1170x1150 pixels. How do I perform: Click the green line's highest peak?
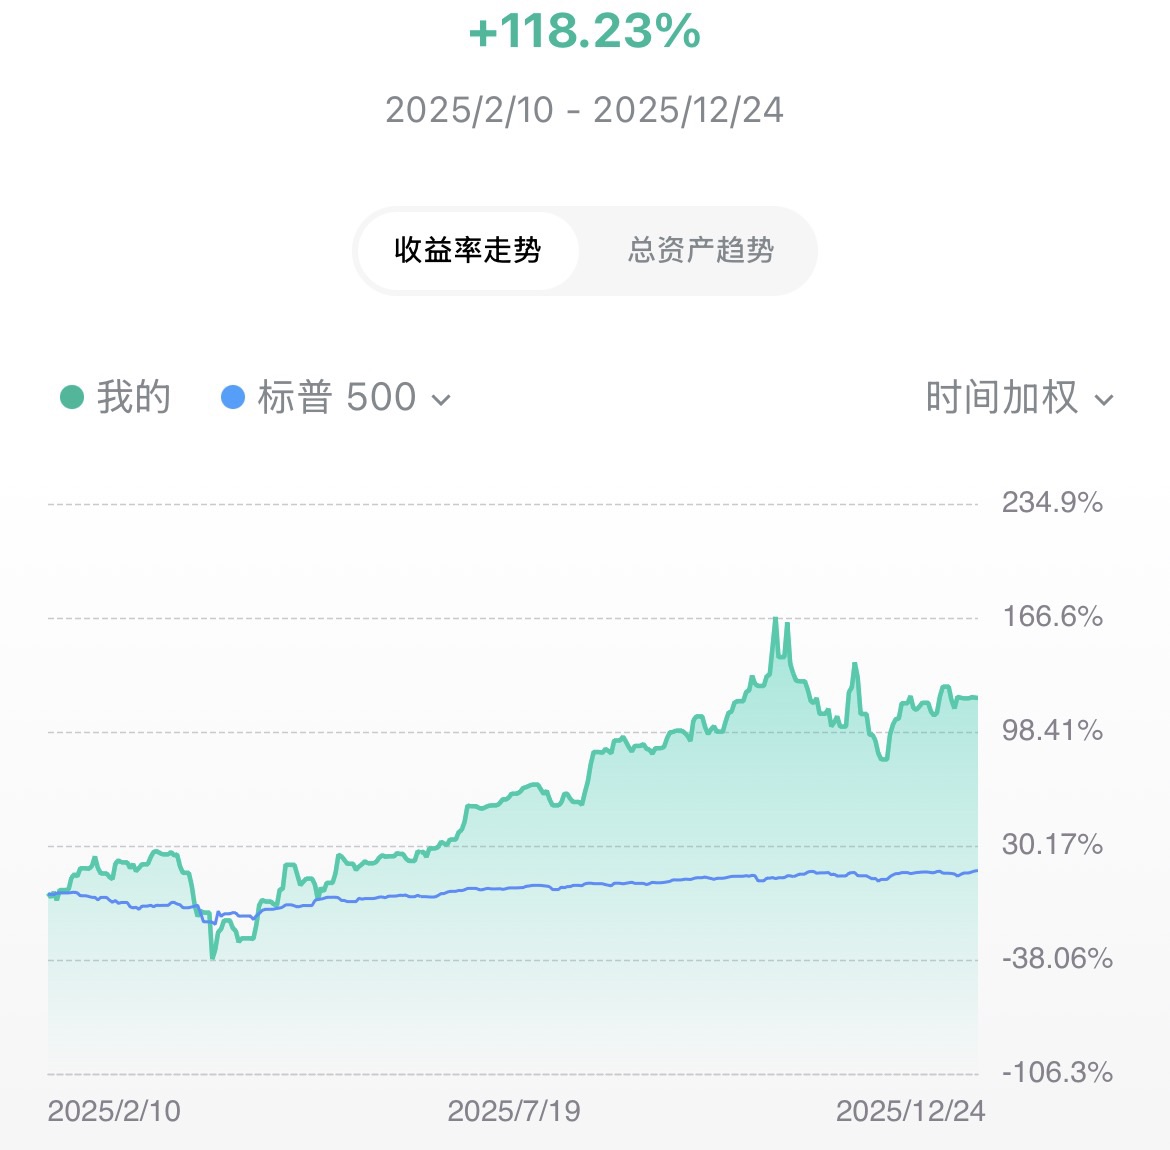[776, 619]
